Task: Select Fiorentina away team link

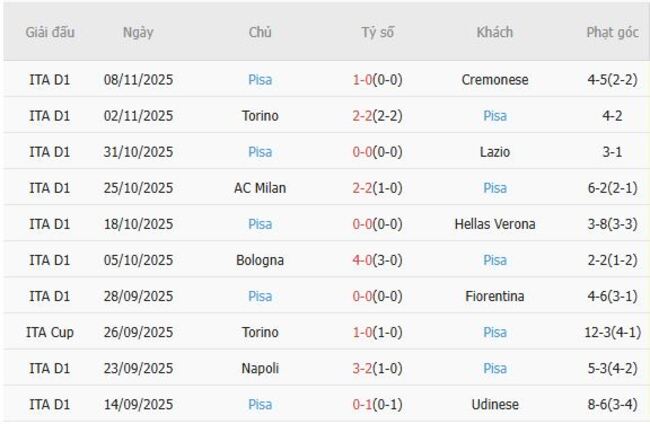Action: point(495,296)
